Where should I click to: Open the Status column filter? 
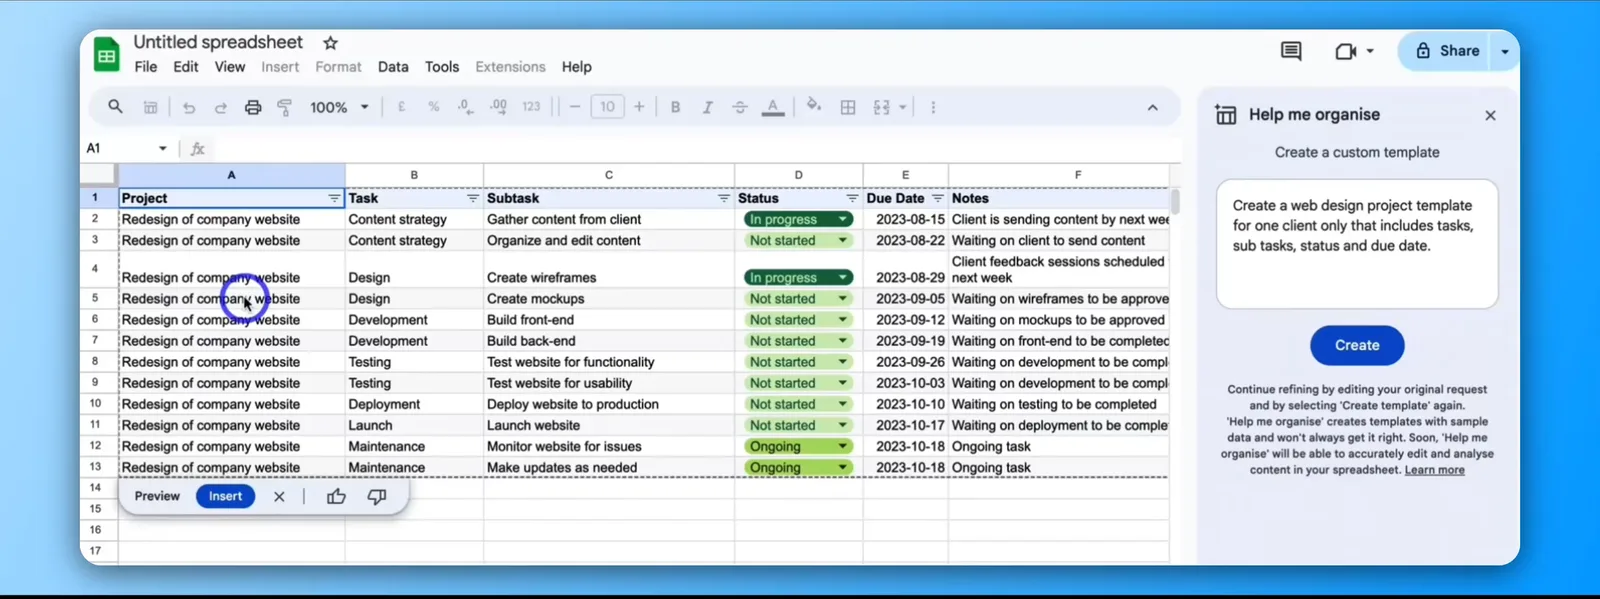tap(852, 198)
